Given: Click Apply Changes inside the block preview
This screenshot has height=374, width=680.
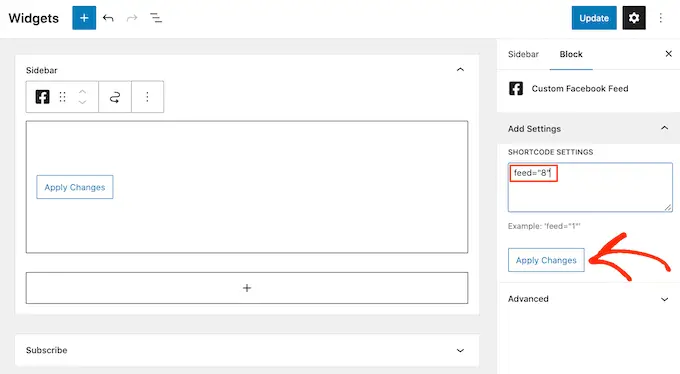Looking at the screenshot, I should tap(75, 187).
